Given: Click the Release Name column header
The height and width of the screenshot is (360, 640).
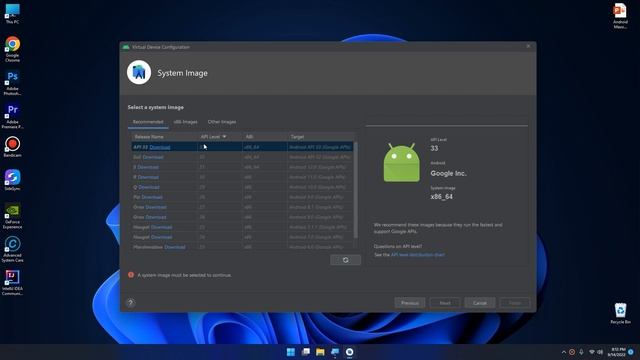Looking at the screenshot, I should click(x=164, y=137).
